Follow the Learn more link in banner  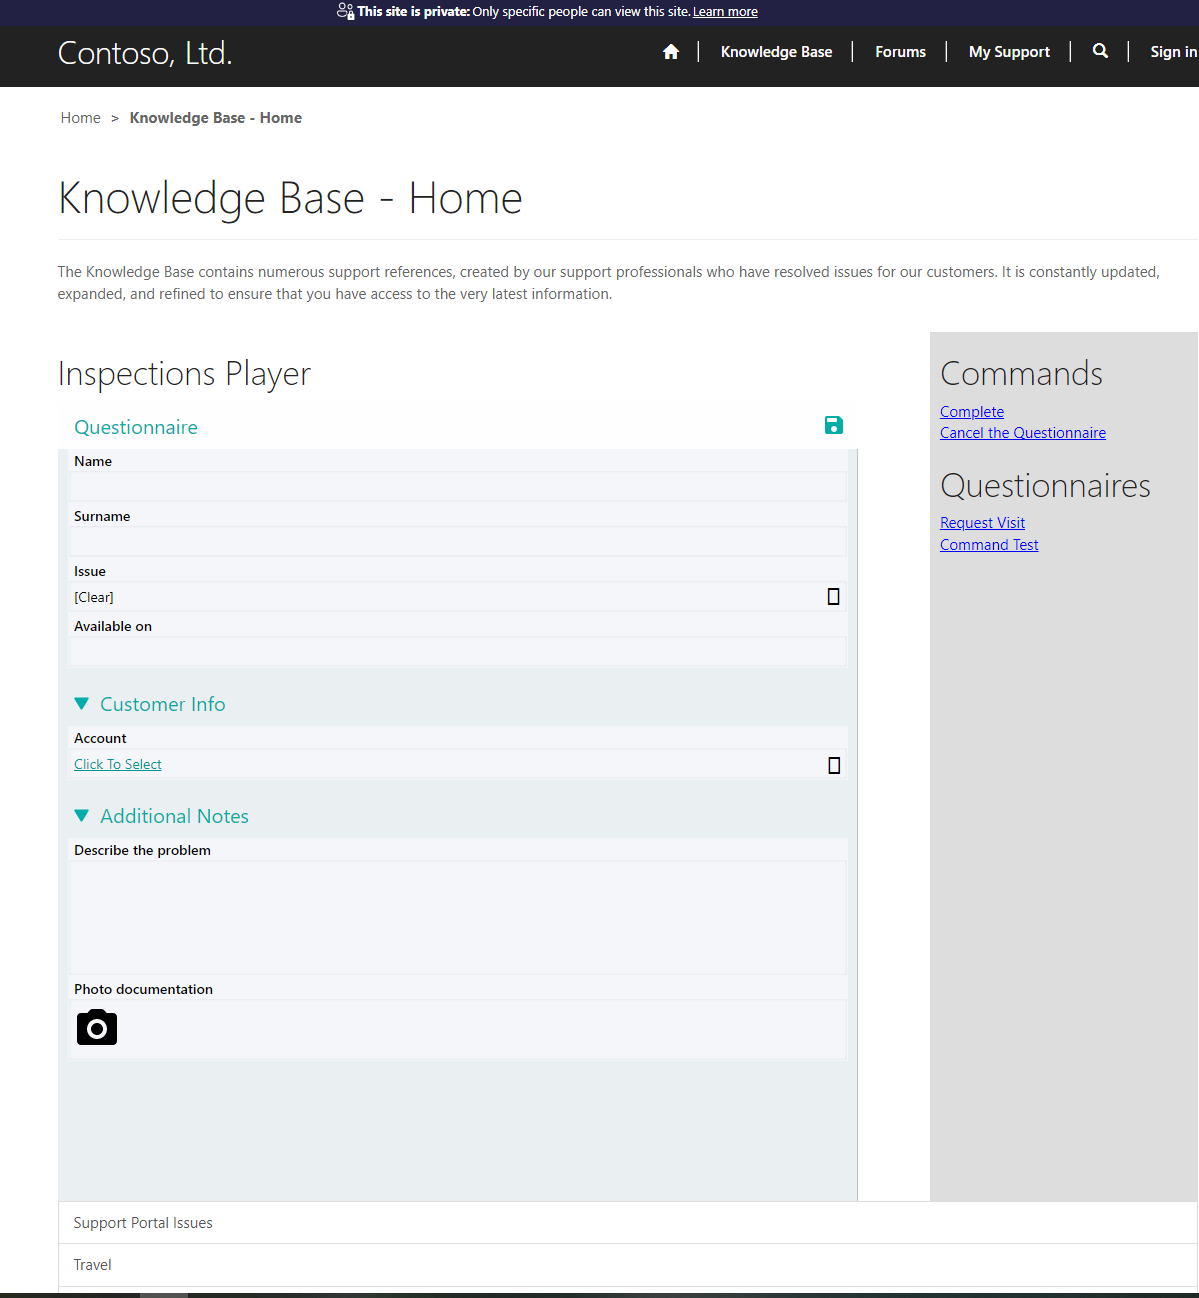tap(725, 12)
